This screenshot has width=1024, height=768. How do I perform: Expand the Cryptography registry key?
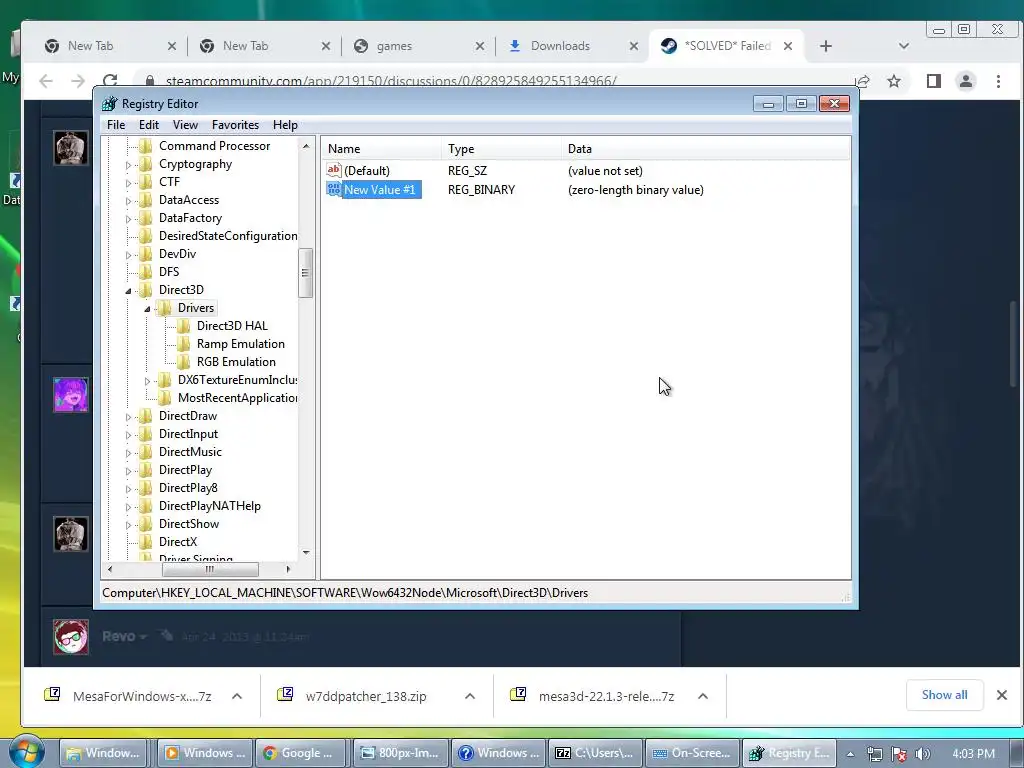tap(128, 165)
